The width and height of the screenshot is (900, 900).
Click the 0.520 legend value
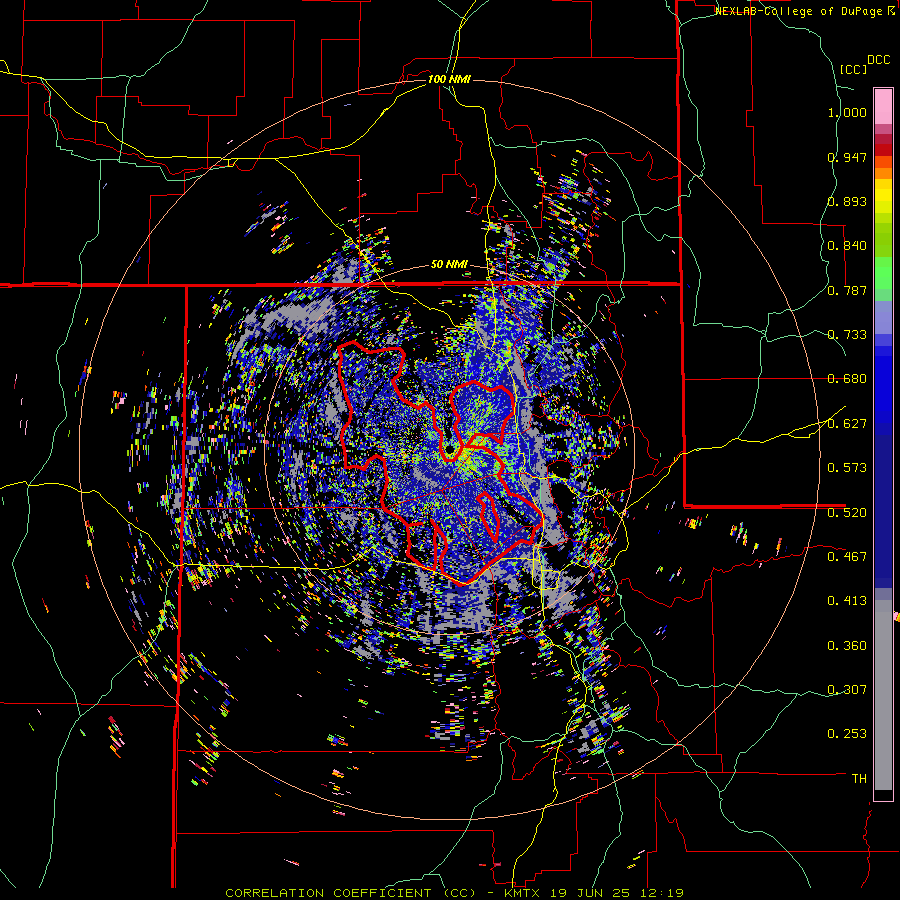(847, 513)
